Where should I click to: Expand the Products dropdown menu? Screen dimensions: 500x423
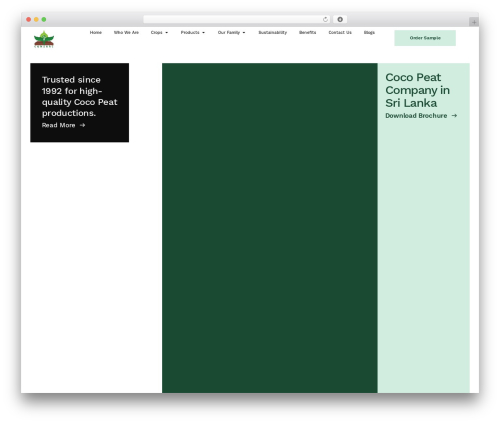tap(193, 32)
